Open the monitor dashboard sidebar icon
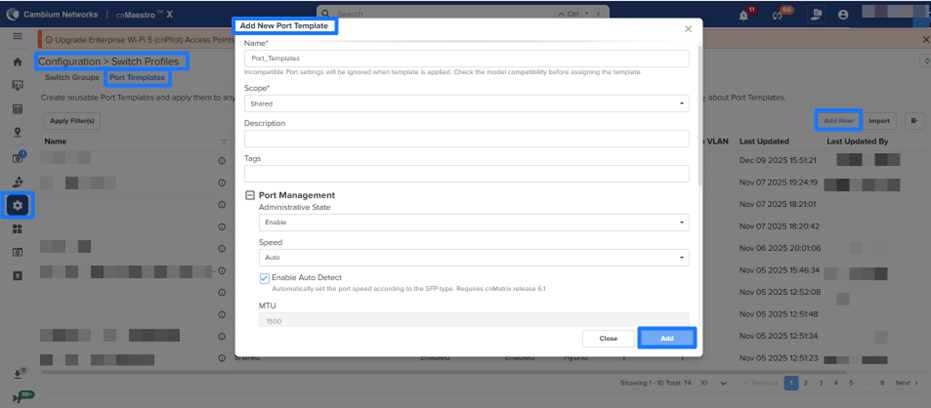Viewport: 931px width, 408px height. point(17,85)
